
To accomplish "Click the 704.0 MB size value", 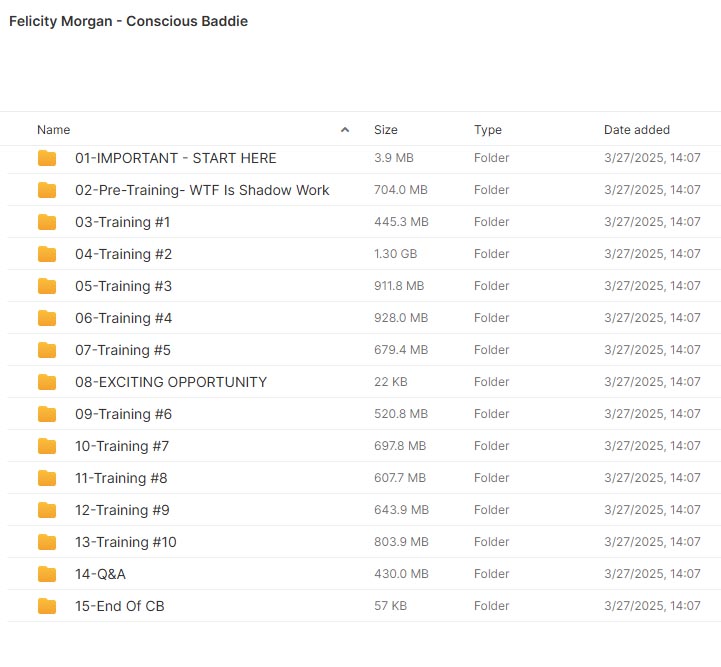I will click(401, 190).
